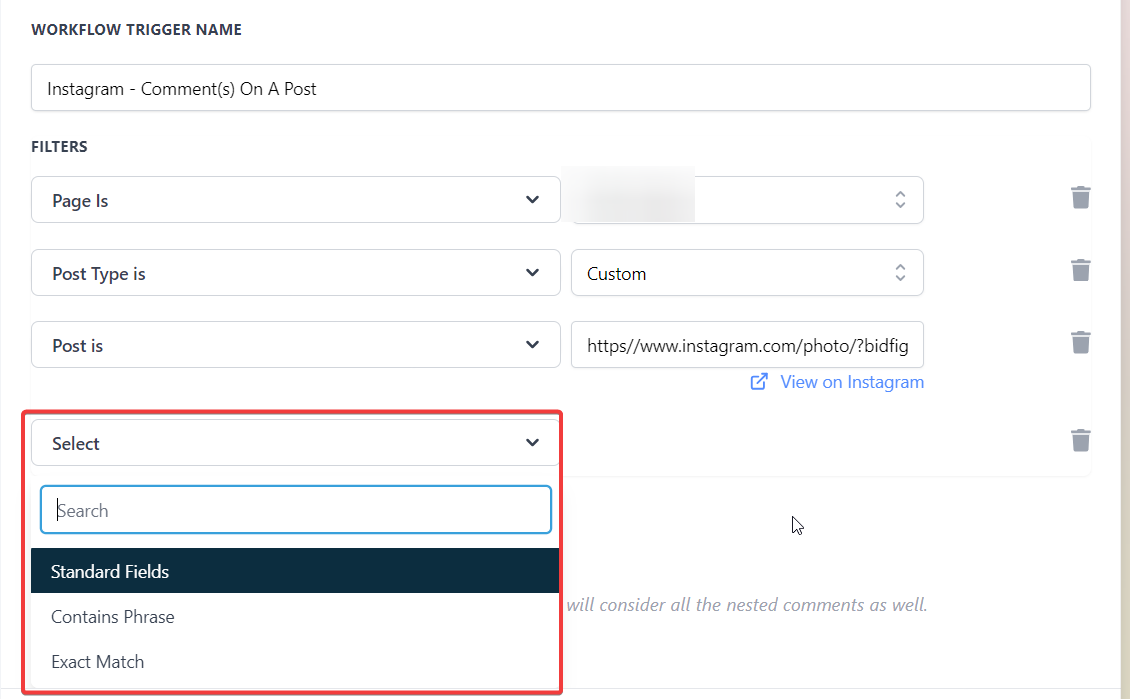Click trash icon beside Post is filter

pos(1080,344)
